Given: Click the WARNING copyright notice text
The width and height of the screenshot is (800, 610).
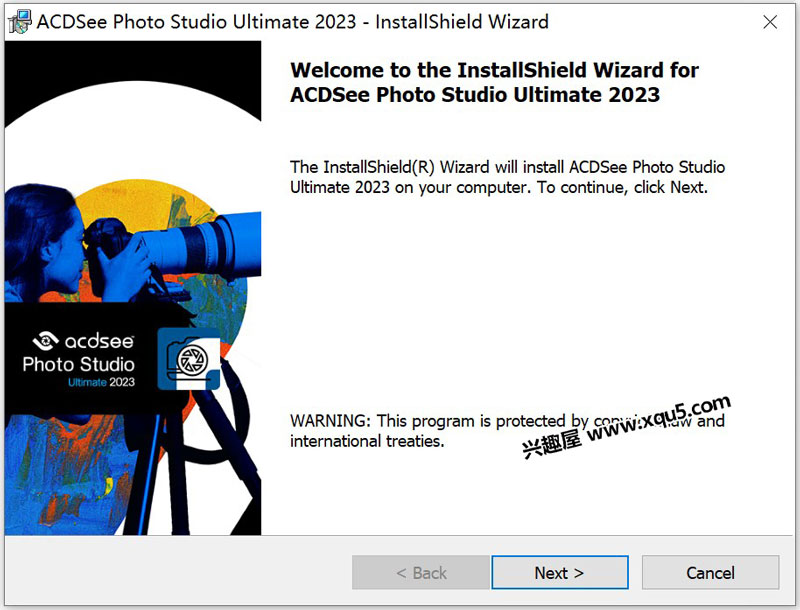Looking at the screenshot, I should pos(507,430).
